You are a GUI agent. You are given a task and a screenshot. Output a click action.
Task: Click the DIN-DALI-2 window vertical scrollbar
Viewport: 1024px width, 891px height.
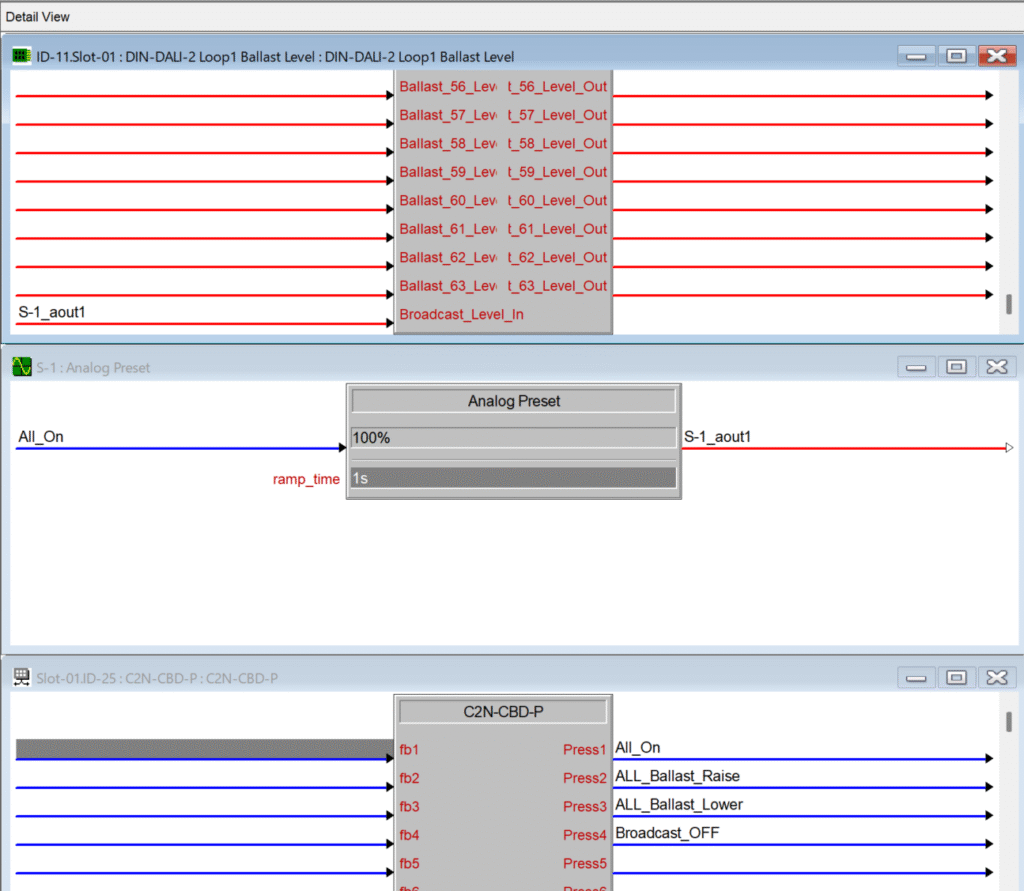[1008, 304]
